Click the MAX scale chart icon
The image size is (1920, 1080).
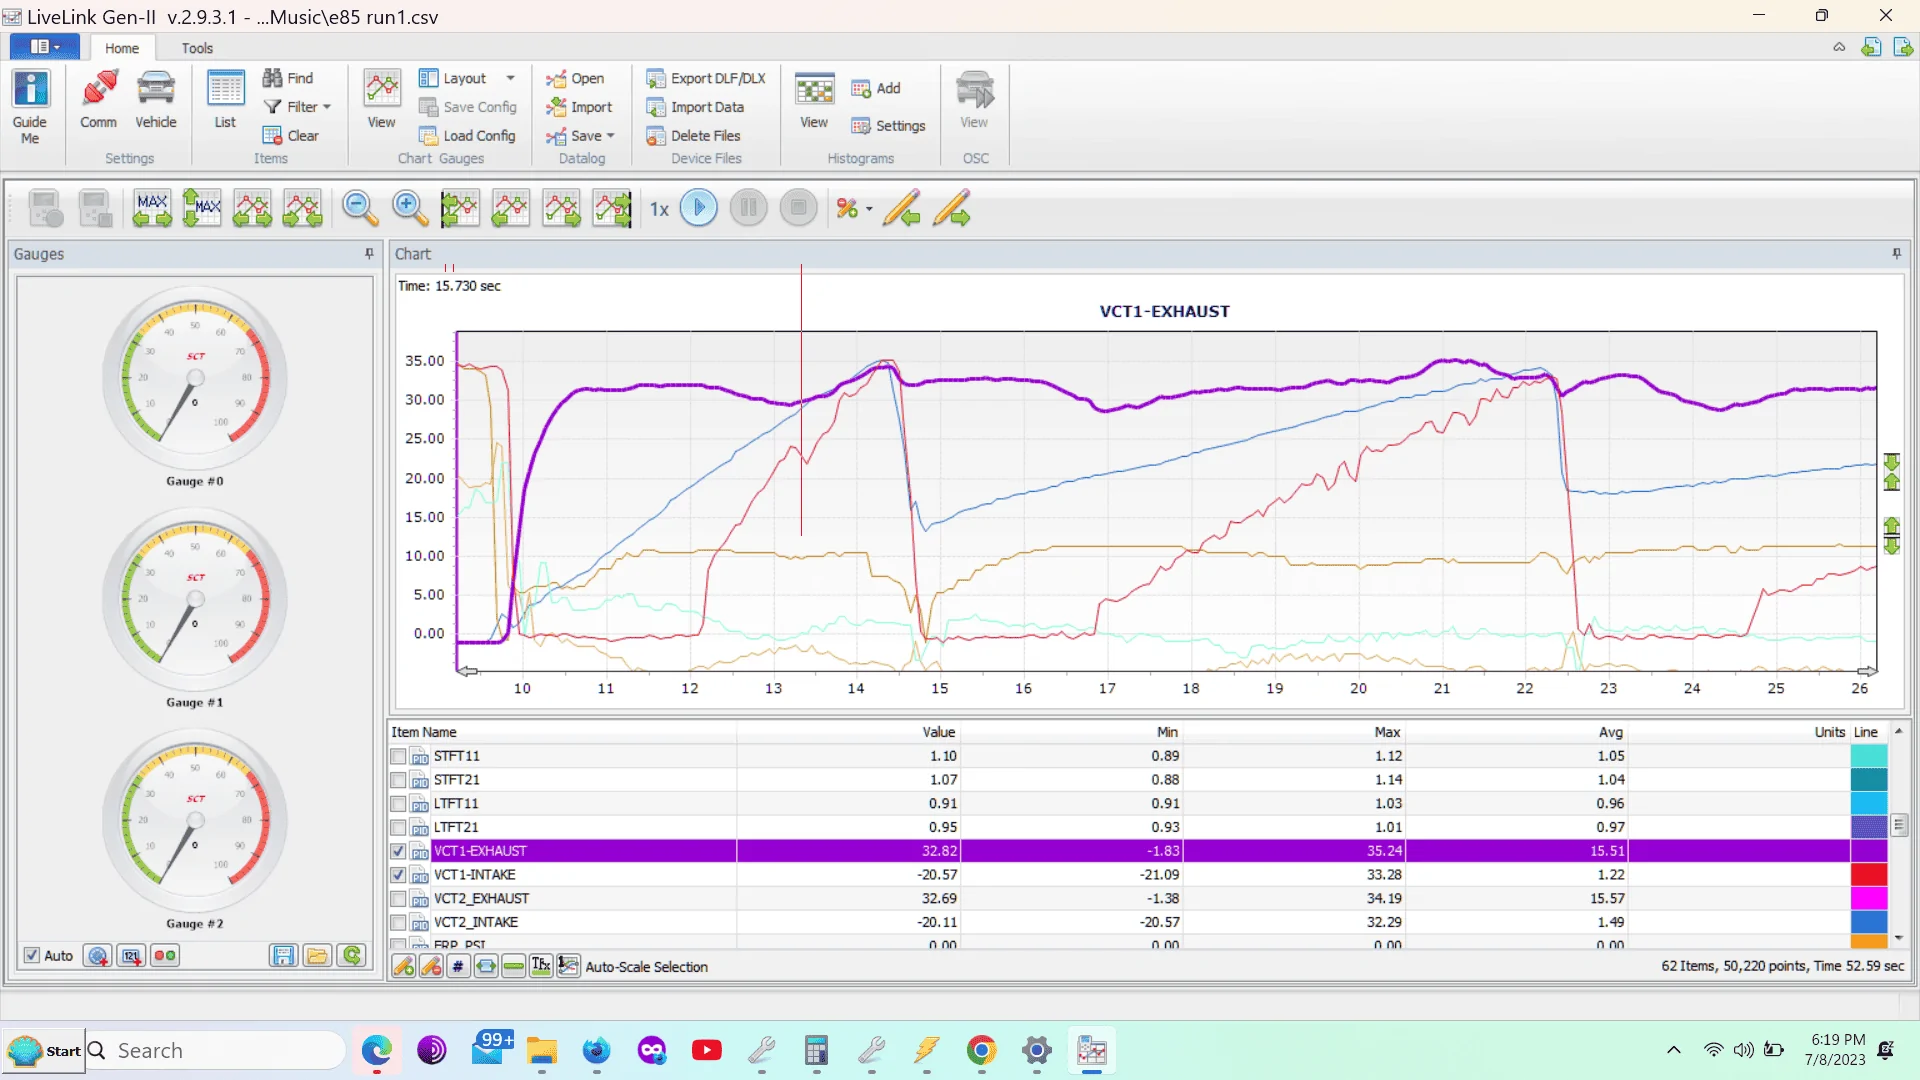152,208
